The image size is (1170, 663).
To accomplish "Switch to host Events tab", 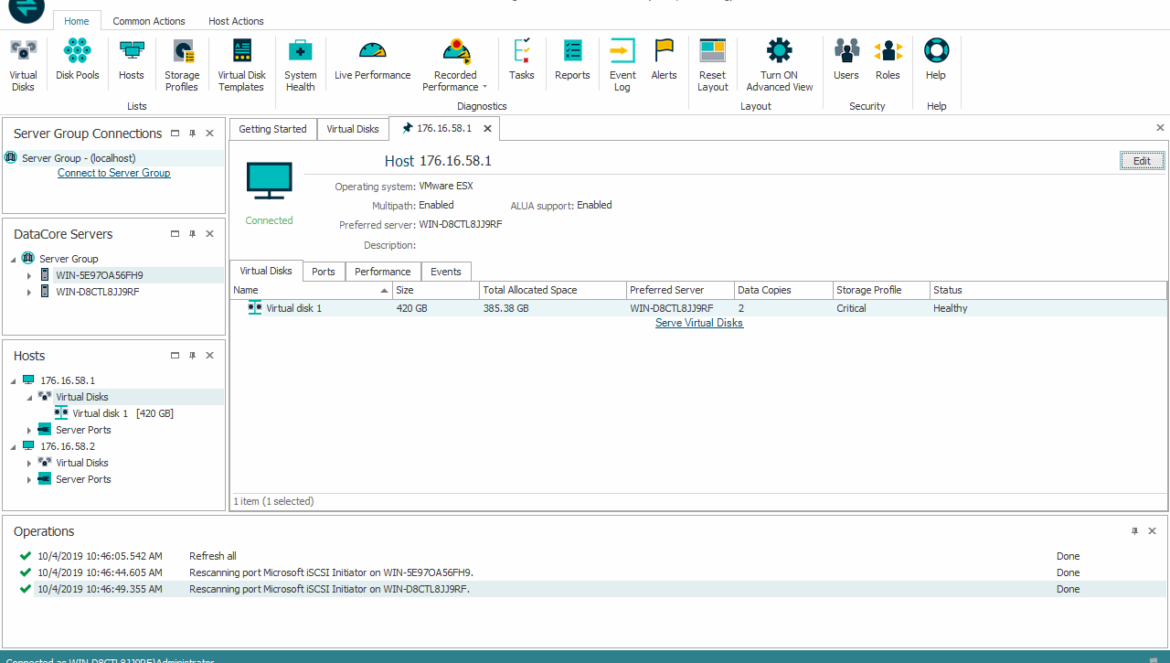I will 445,271.
